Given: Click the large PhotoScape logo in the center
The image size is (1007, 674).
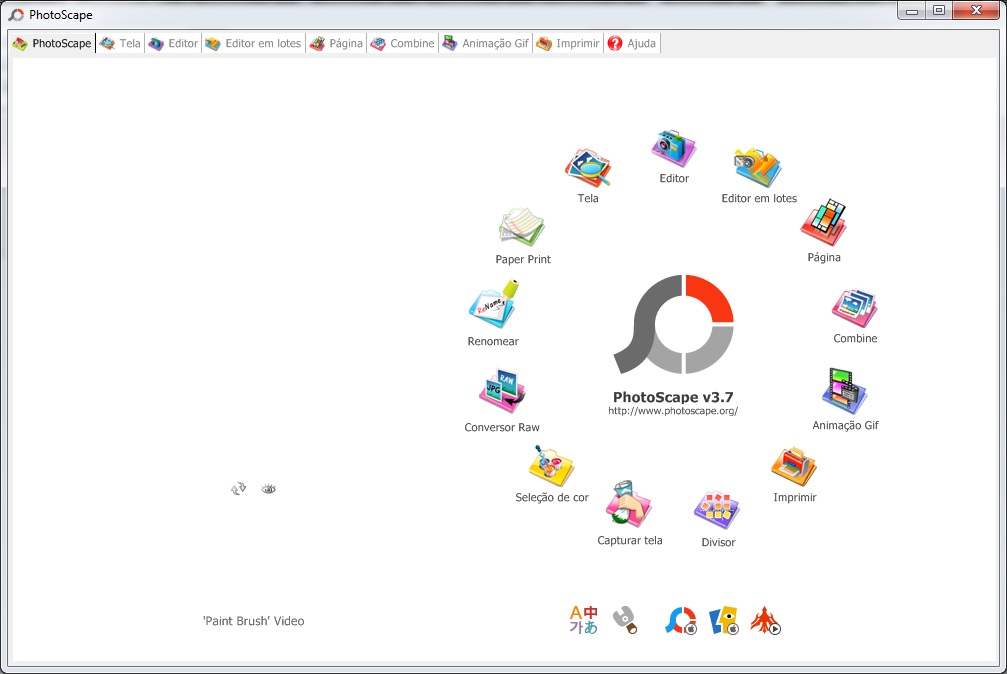Looking at the screenshot, I should 673,324.
